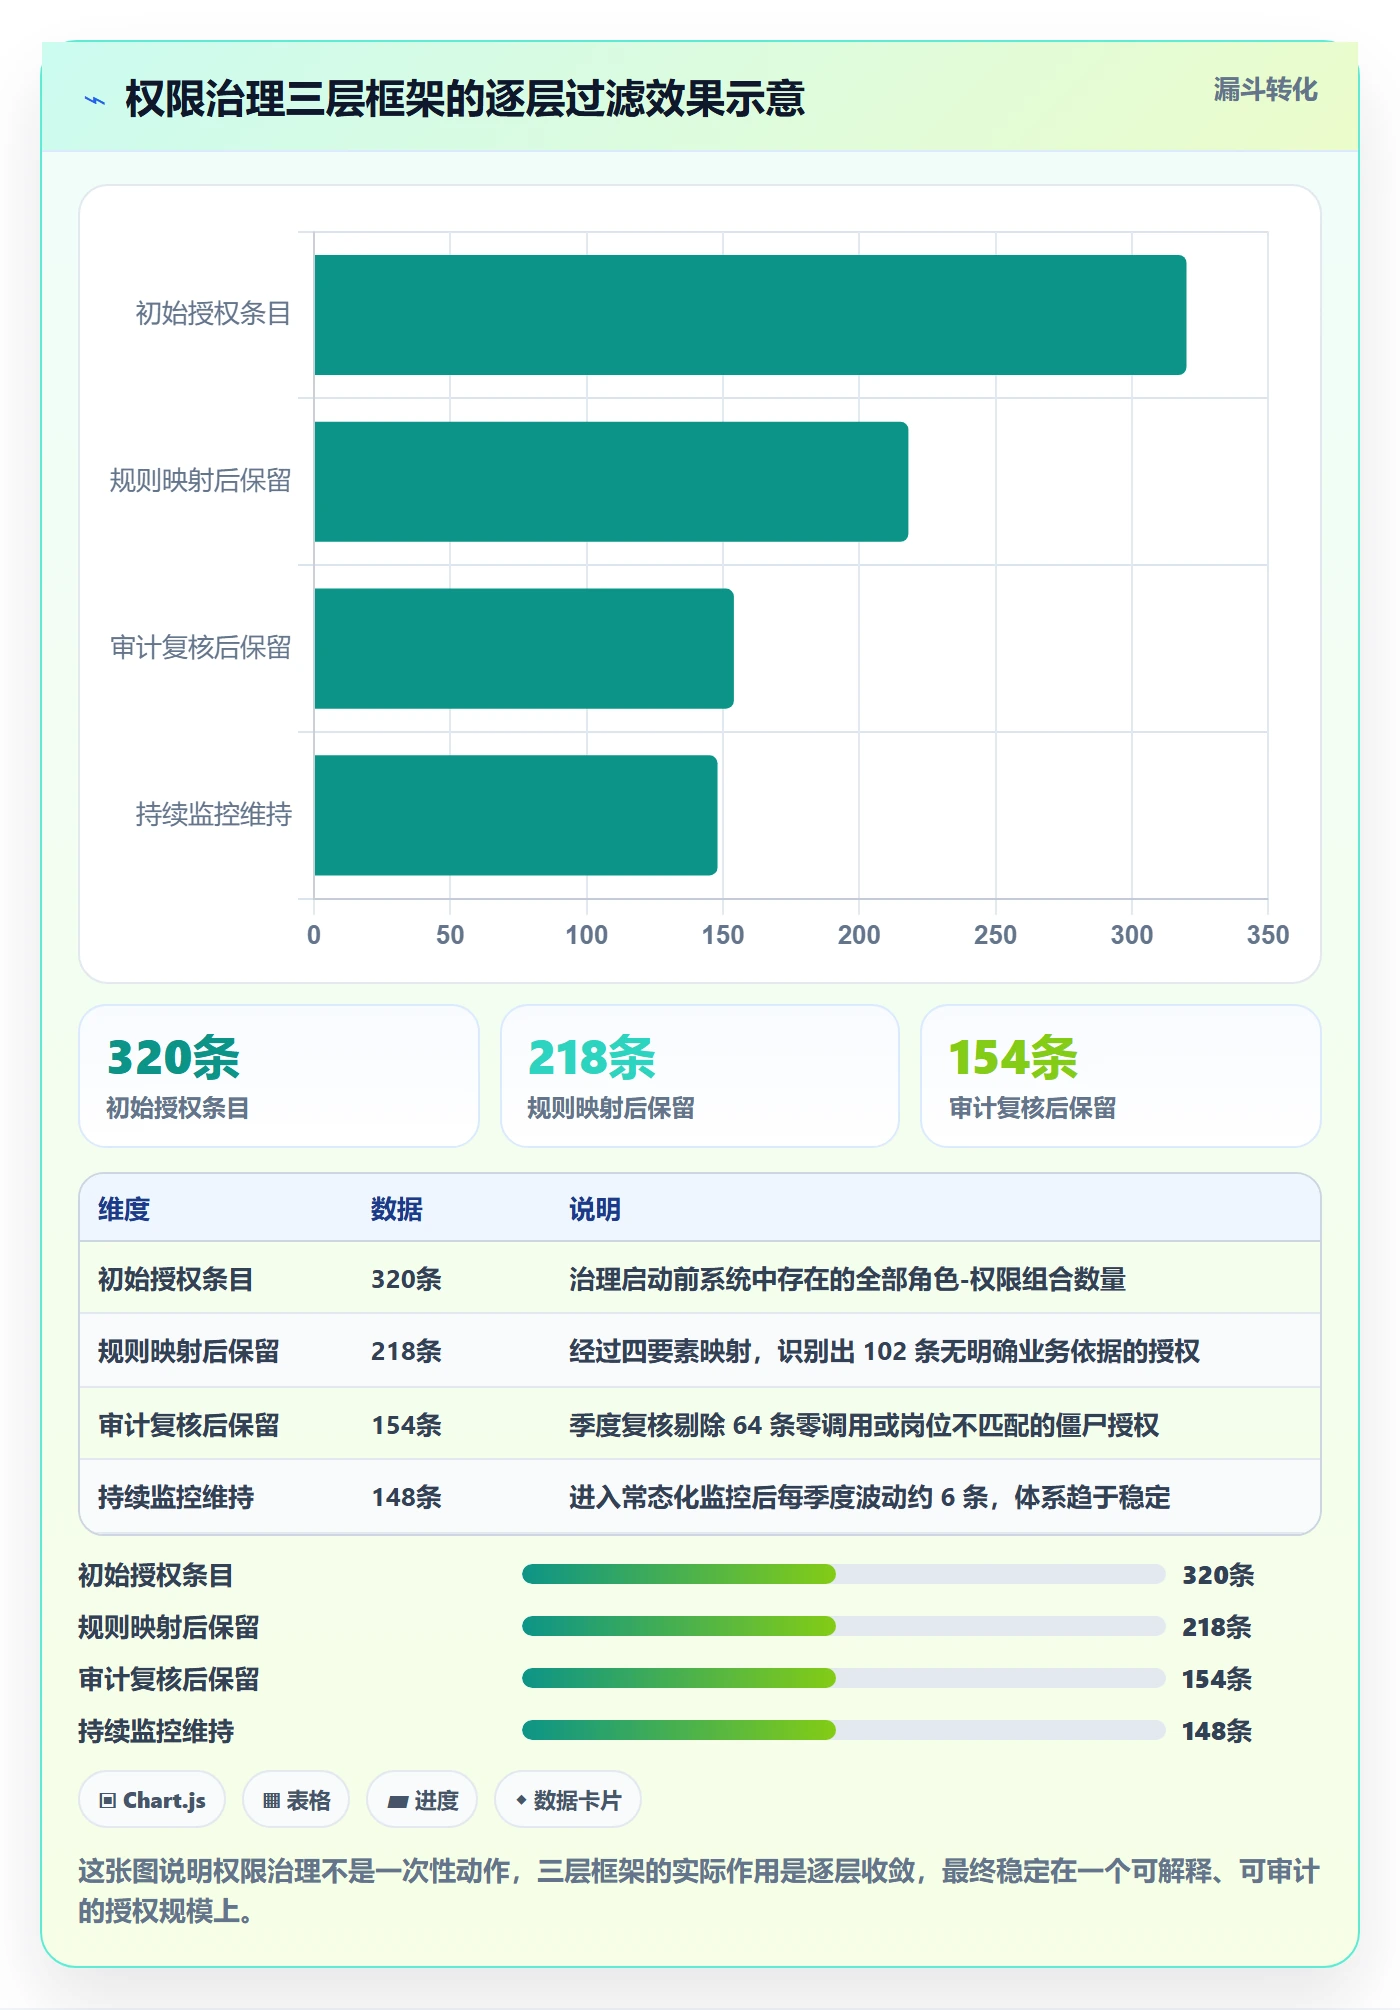The height and width of the screenshot is (2010, 1400).
Task: Click progress row label 规则映射后保留
Action: tap(169, 1627)
